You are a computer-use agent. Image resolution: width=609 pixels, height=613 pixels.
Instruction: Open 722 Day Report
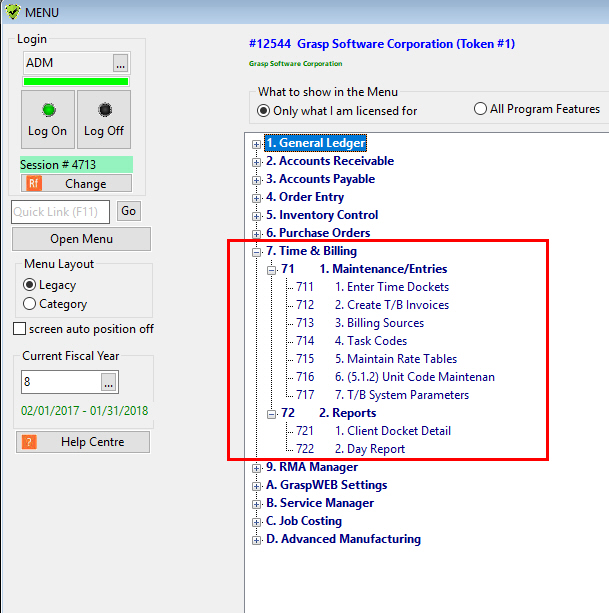point(350,449)
